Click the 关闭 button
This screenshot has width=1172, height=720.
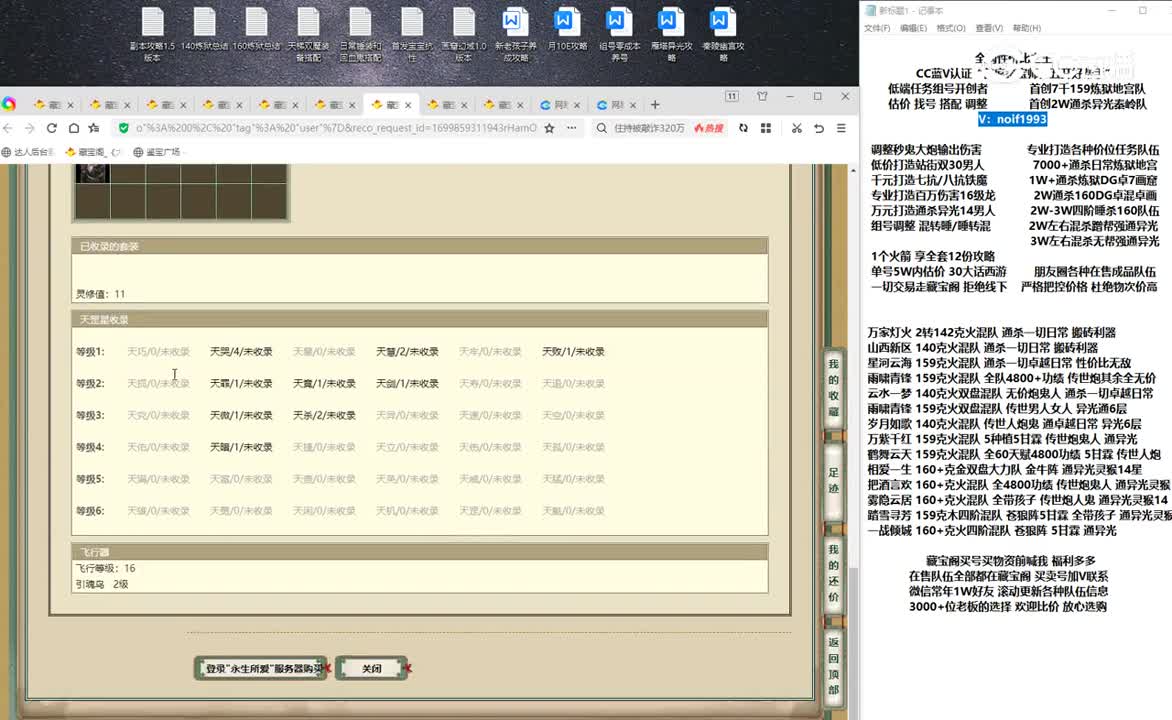point(371,668)
